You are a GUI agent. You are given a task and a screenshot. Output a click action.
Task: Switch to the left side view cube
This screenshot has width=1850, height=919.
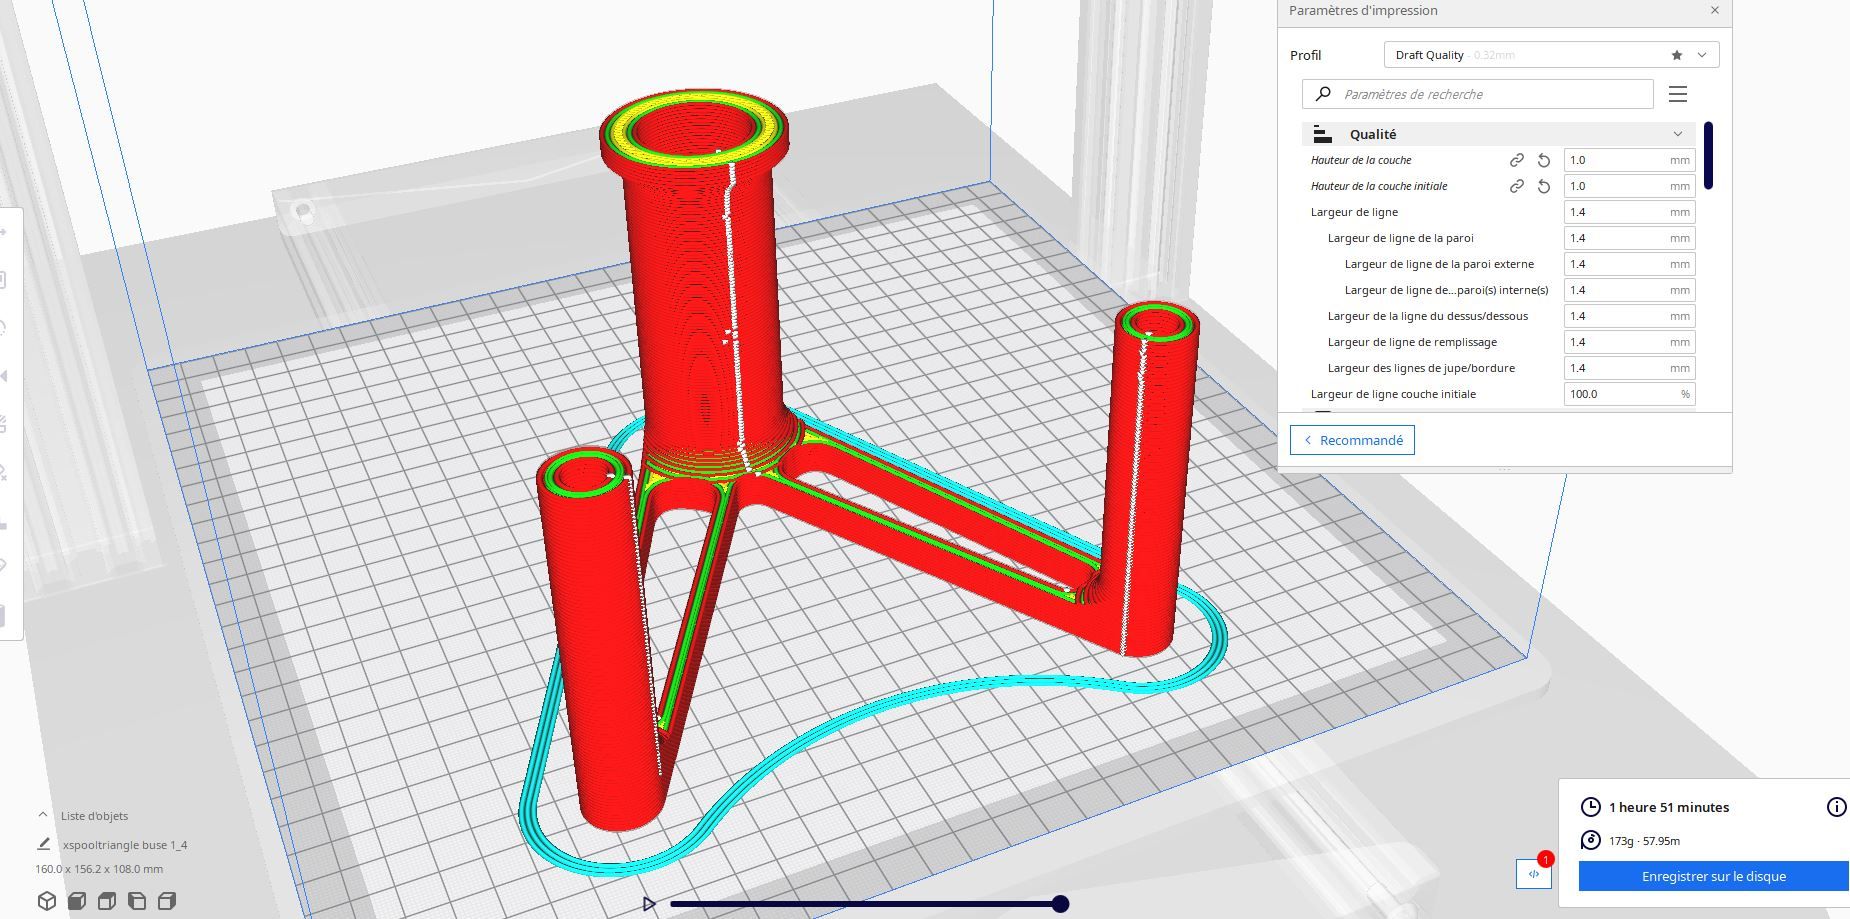tap(137, 901)
